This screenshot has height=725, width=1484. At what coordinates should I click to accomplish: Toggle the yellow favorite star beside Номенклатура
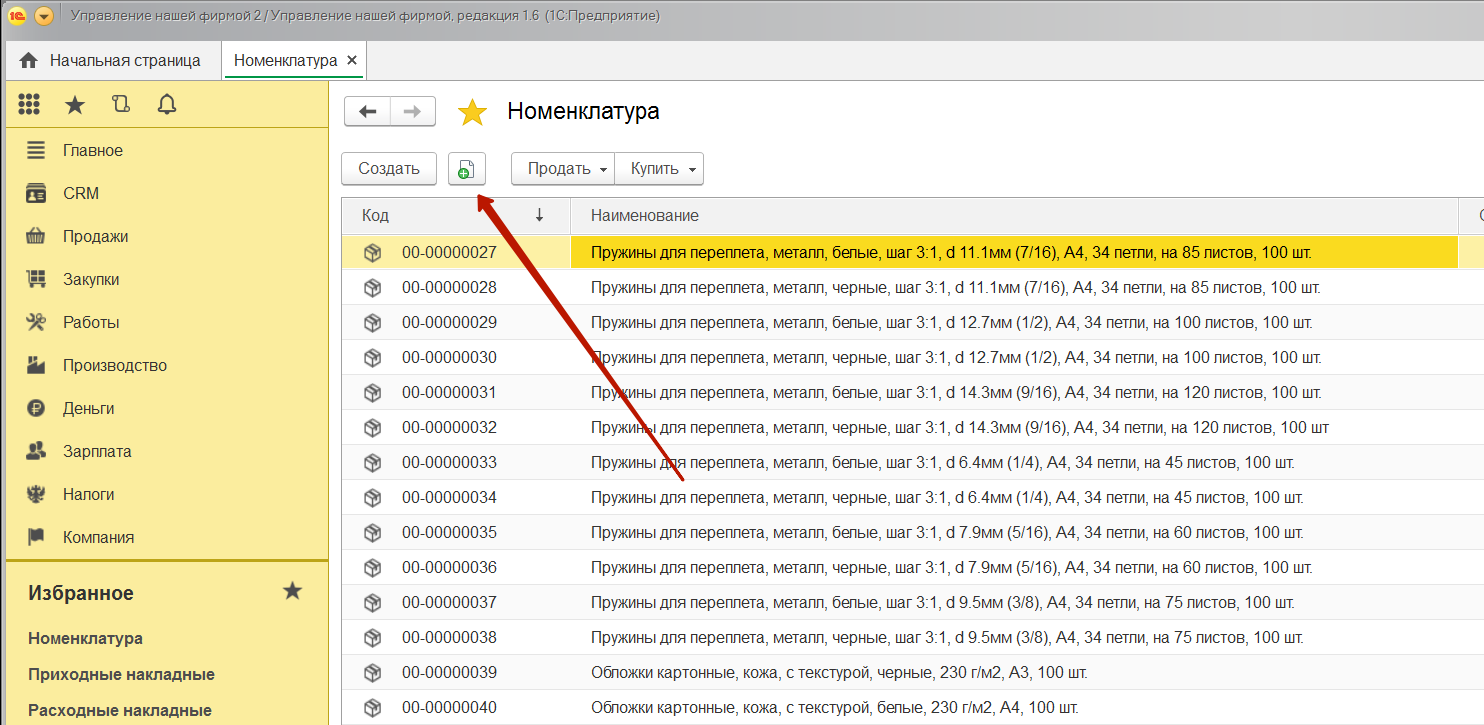pos(472,112)
